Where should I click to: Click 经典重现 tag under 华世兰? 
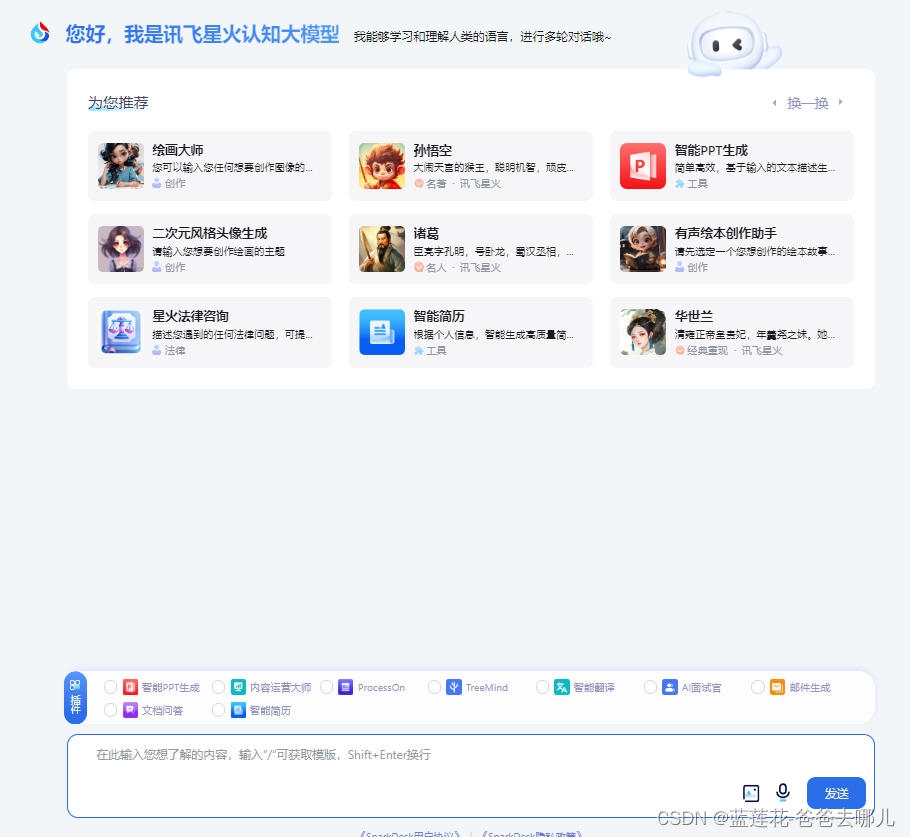point(707,351)
